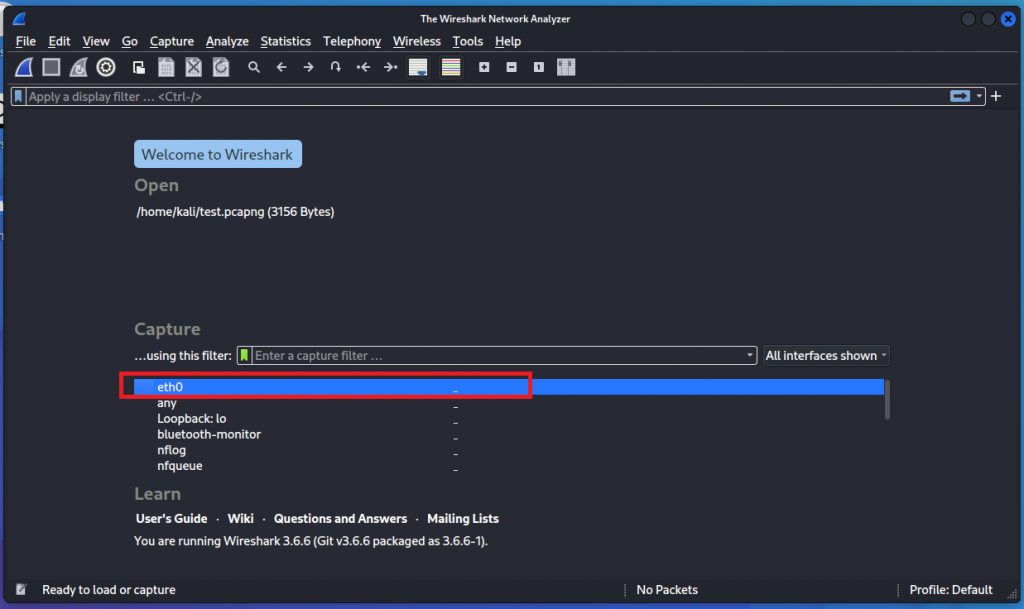Open the File menu
The image size is (1024, 609).
25,41
